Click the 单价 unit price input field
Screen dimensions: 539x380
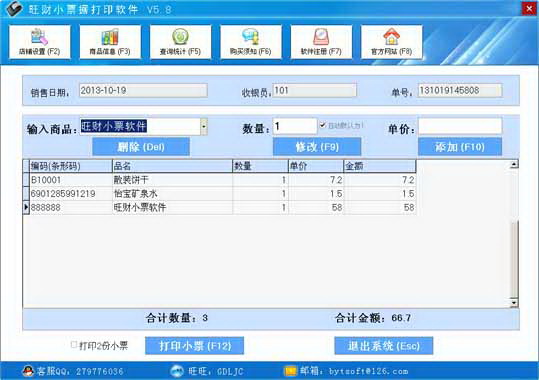coord(460,126)
